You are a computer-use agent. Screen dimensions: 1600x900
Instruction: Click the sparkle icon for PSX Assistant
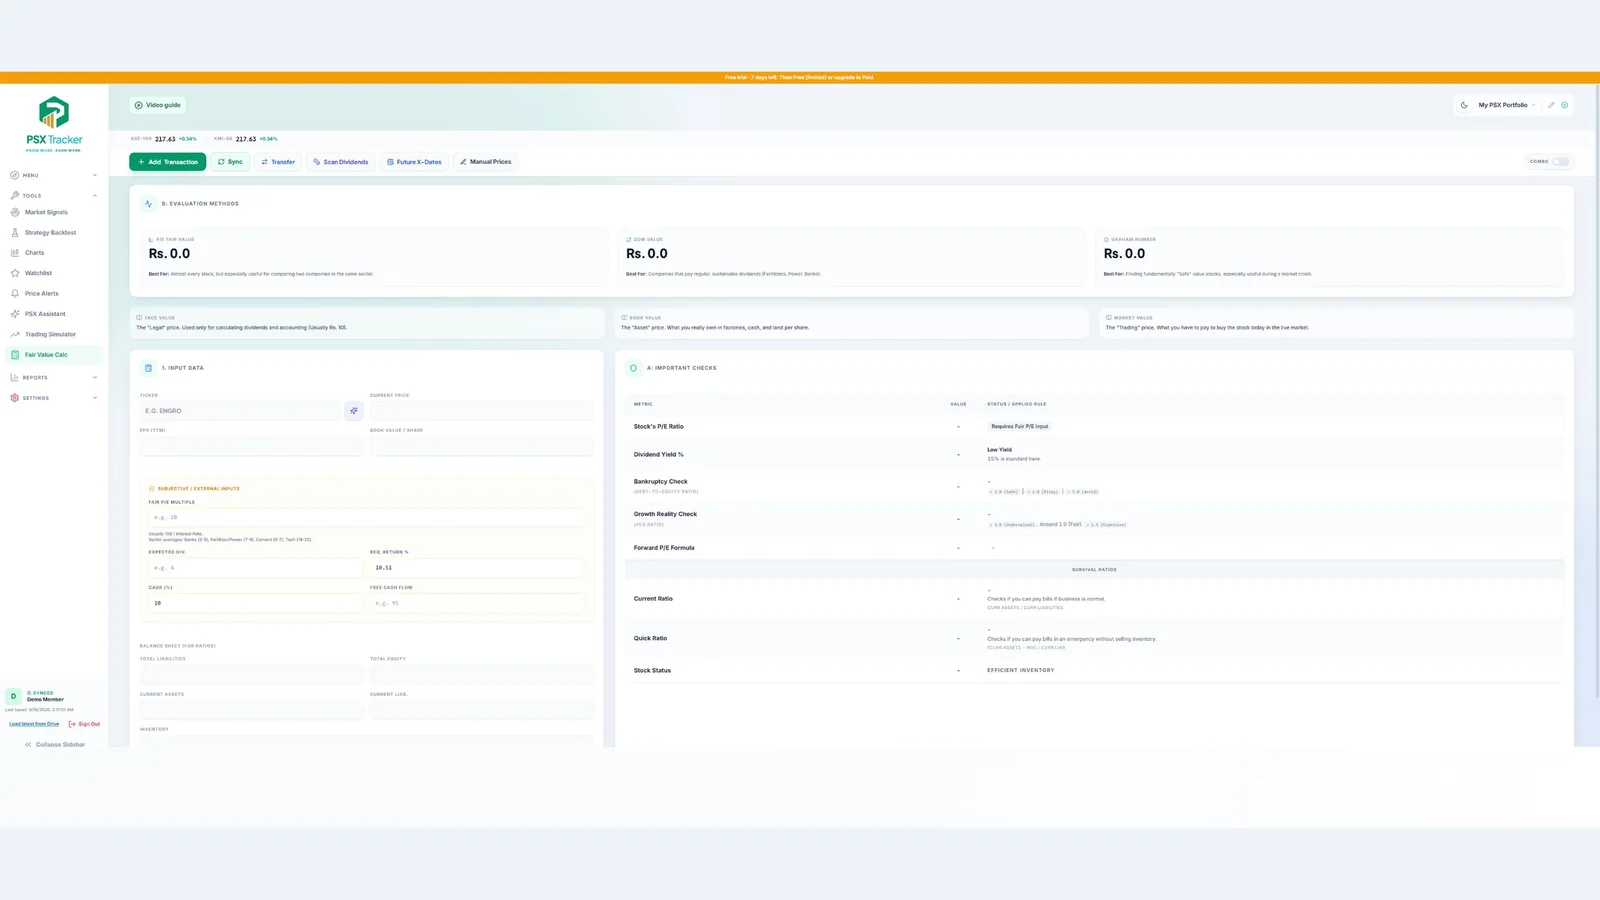15,314
